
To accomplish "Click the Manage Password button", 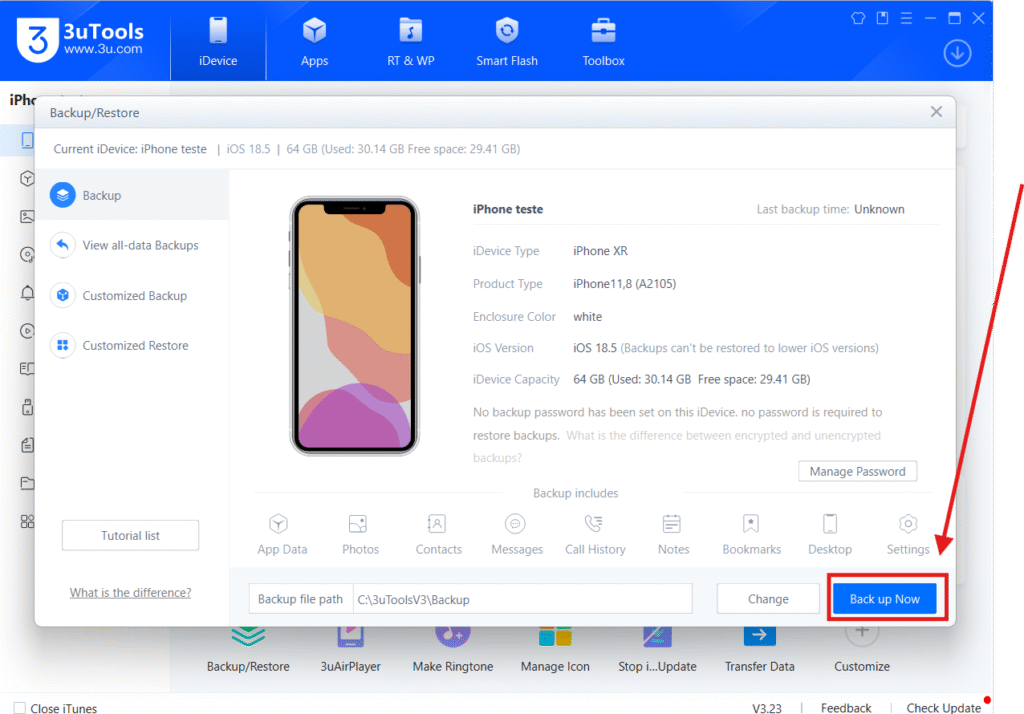I will click(x=857, y=471).
